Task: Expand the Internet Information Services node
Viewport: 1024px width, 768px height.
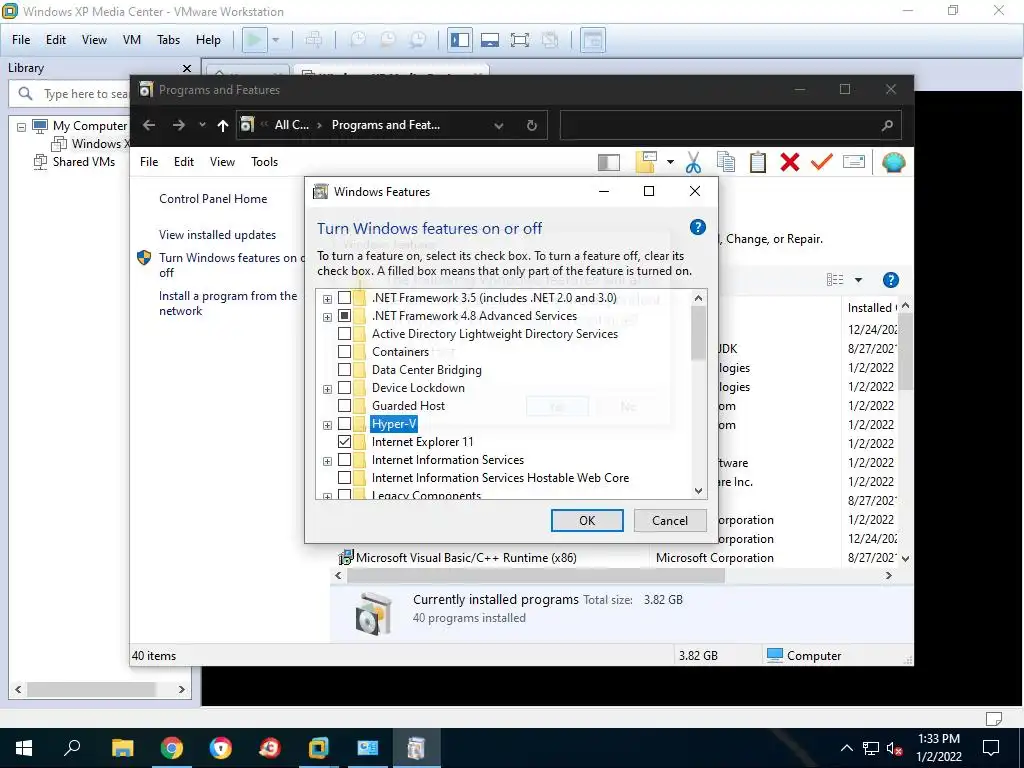Action: [327, 461]
